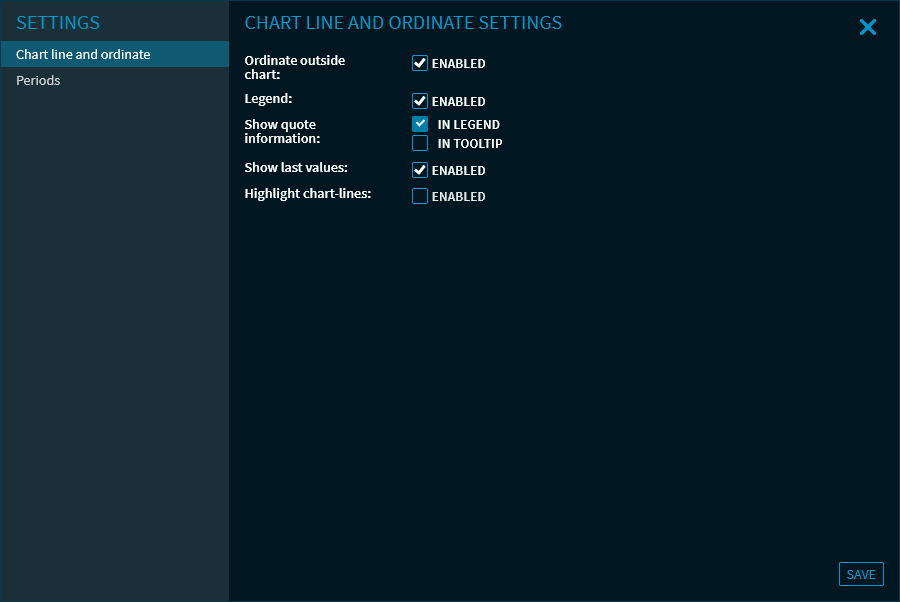This screenshot has height=602, width=900.
Task: Disable the Legend checkbox
Action: pyautogui.click(x=420, y=101)
